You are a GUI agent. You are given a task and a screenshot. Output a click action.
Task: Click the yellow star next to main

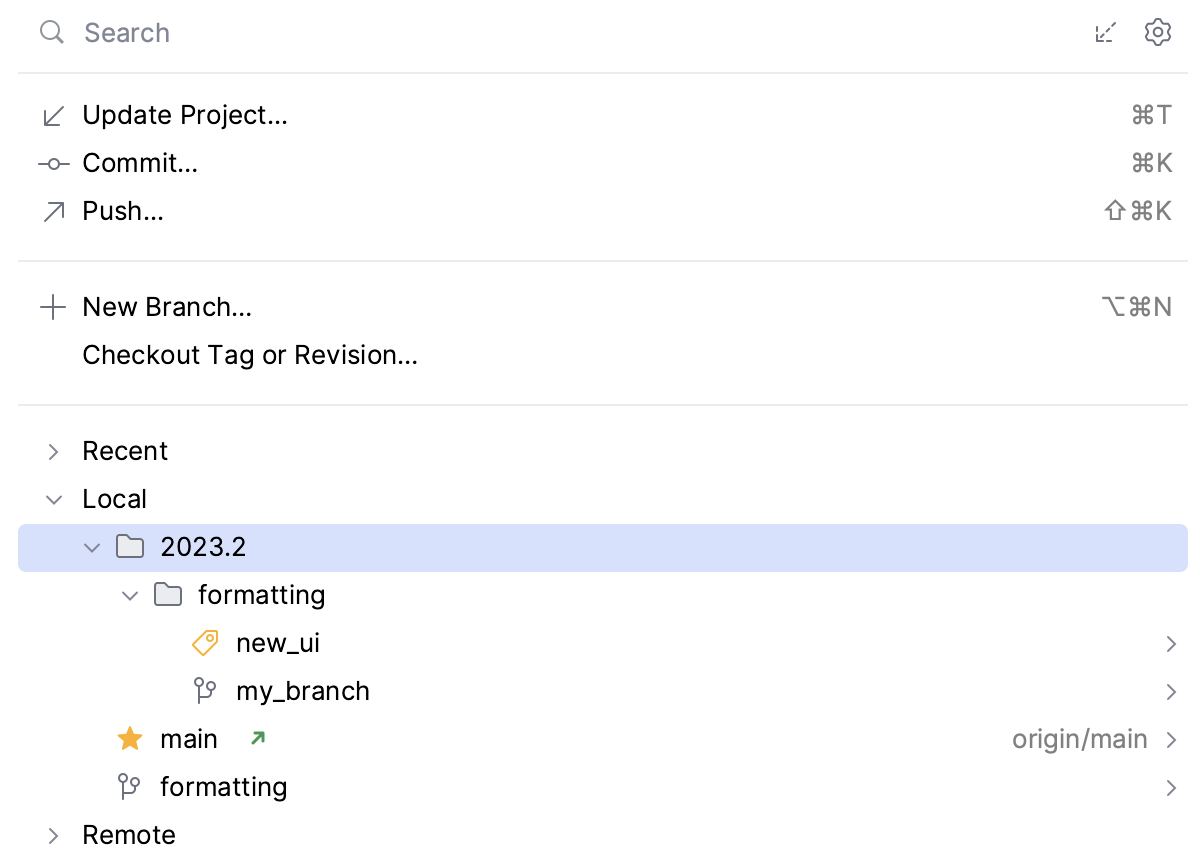[130, 739]
